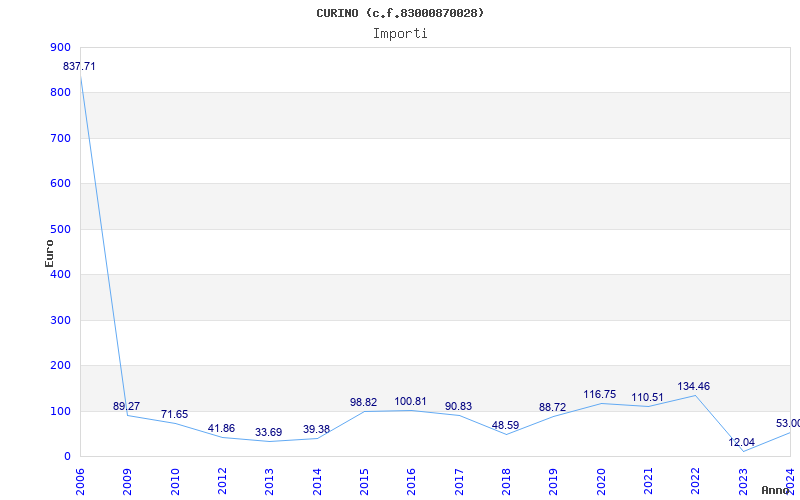Click the 90.83 value label
The width and height of the screenshot is (800, 500).
458,406
